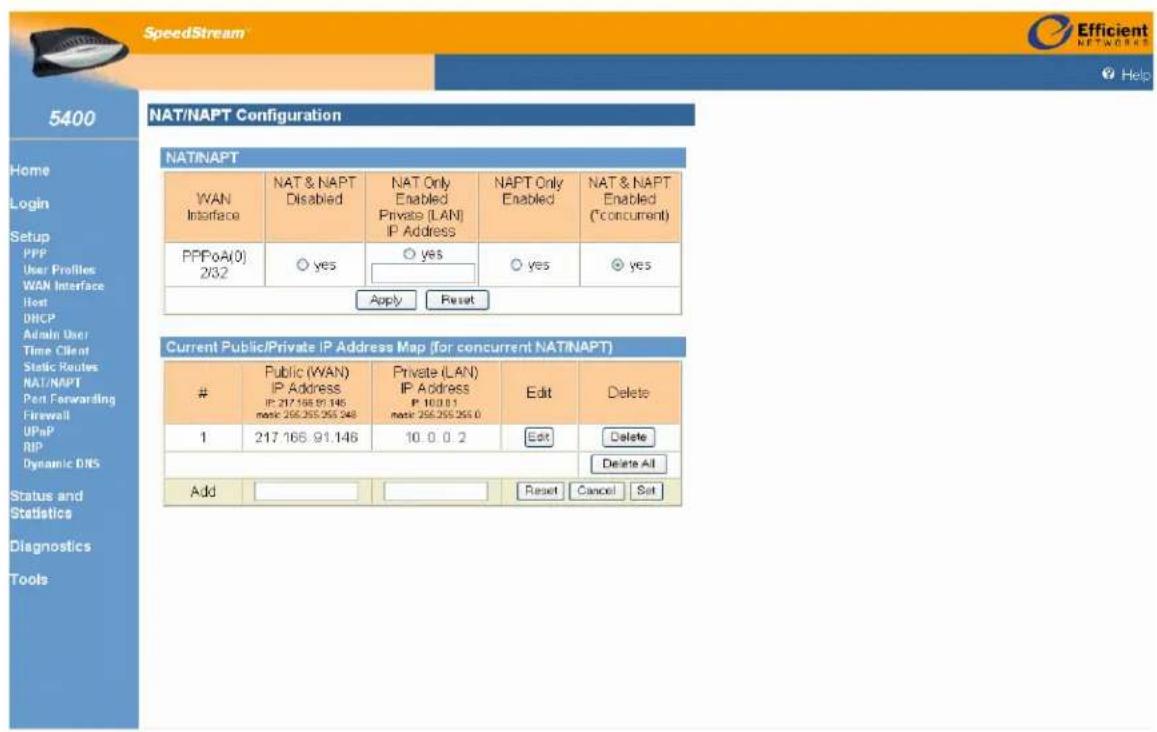Click the NAT Only Private LAN IP field
This screenshot has height=732, width=1157.
[423, 274]
